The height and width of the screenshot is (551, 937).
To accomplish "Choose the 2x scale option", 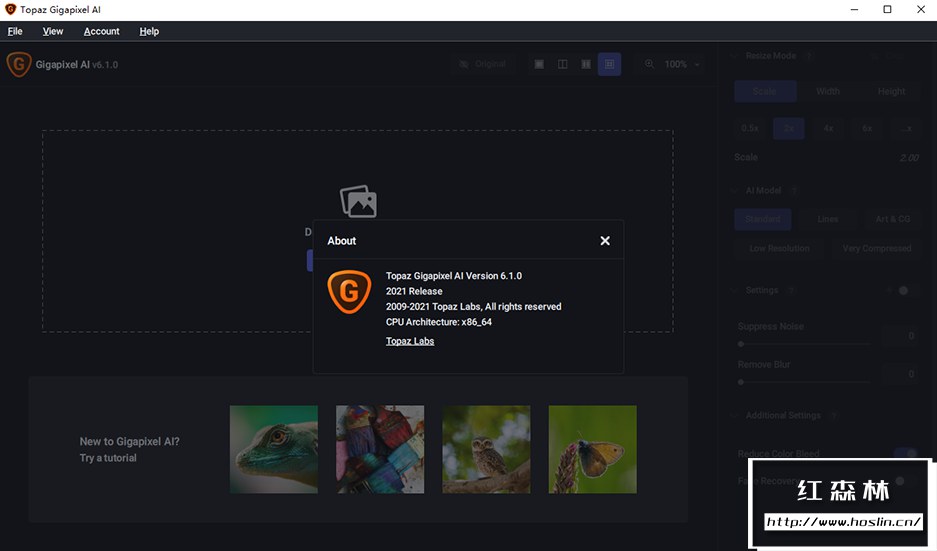I will pos(789,128).
